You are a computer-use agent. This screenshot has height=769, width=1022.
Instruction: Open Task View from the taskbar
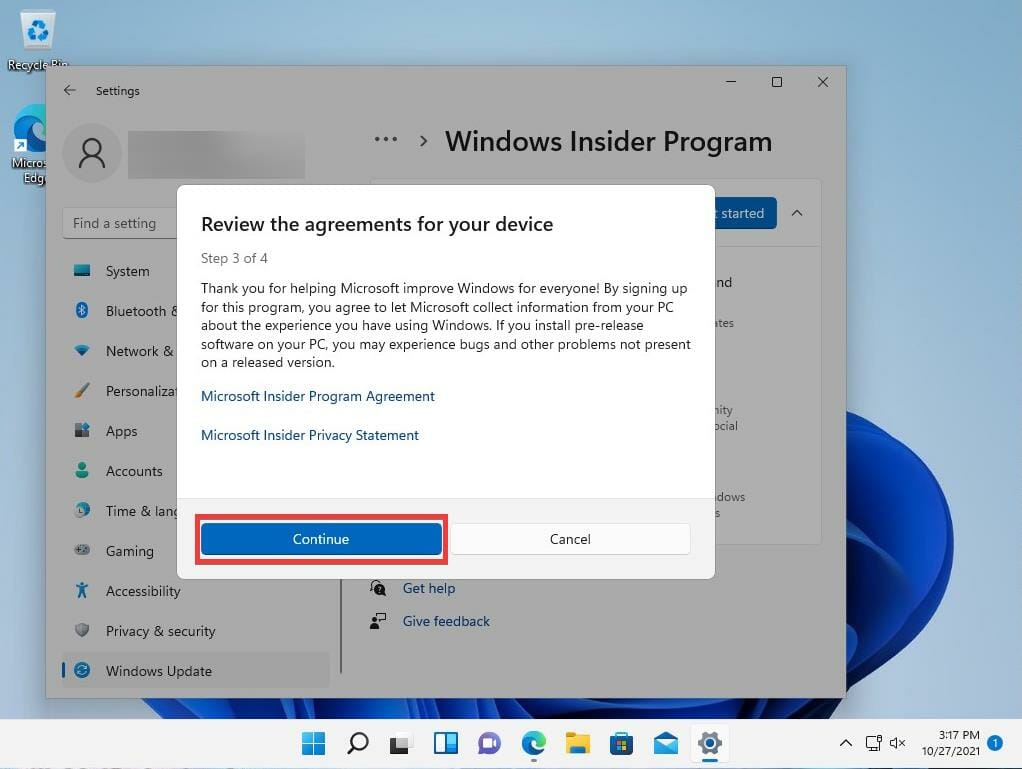point(402,744)
